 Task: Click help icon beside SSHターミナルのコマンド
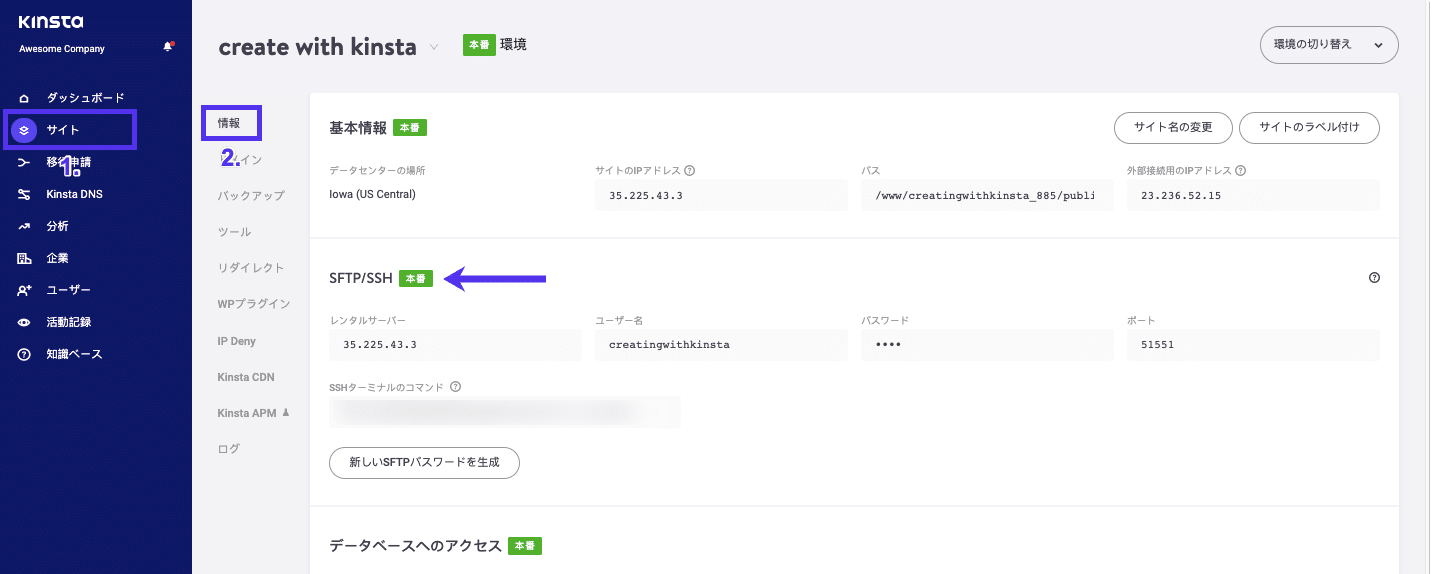[x=455, y=386]
